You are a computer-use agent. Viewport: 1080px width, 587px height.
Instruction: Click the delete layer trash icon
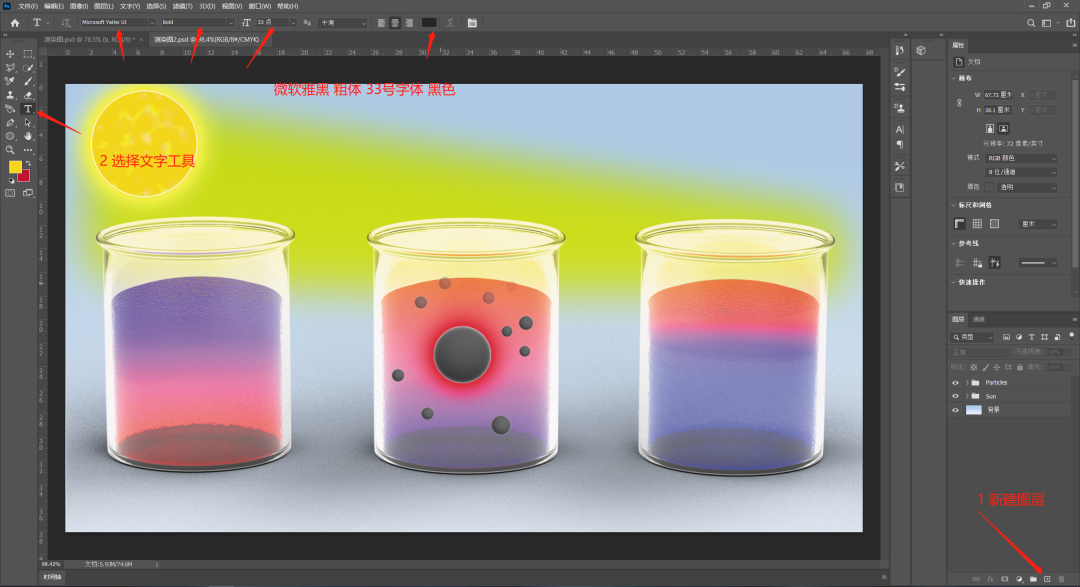pos(1061,579)
